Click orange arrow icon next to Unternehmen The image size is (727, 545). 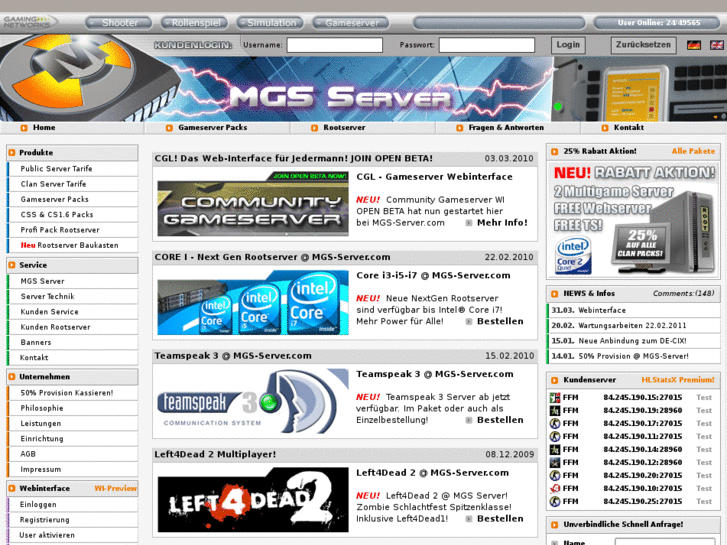coord(12,377)
